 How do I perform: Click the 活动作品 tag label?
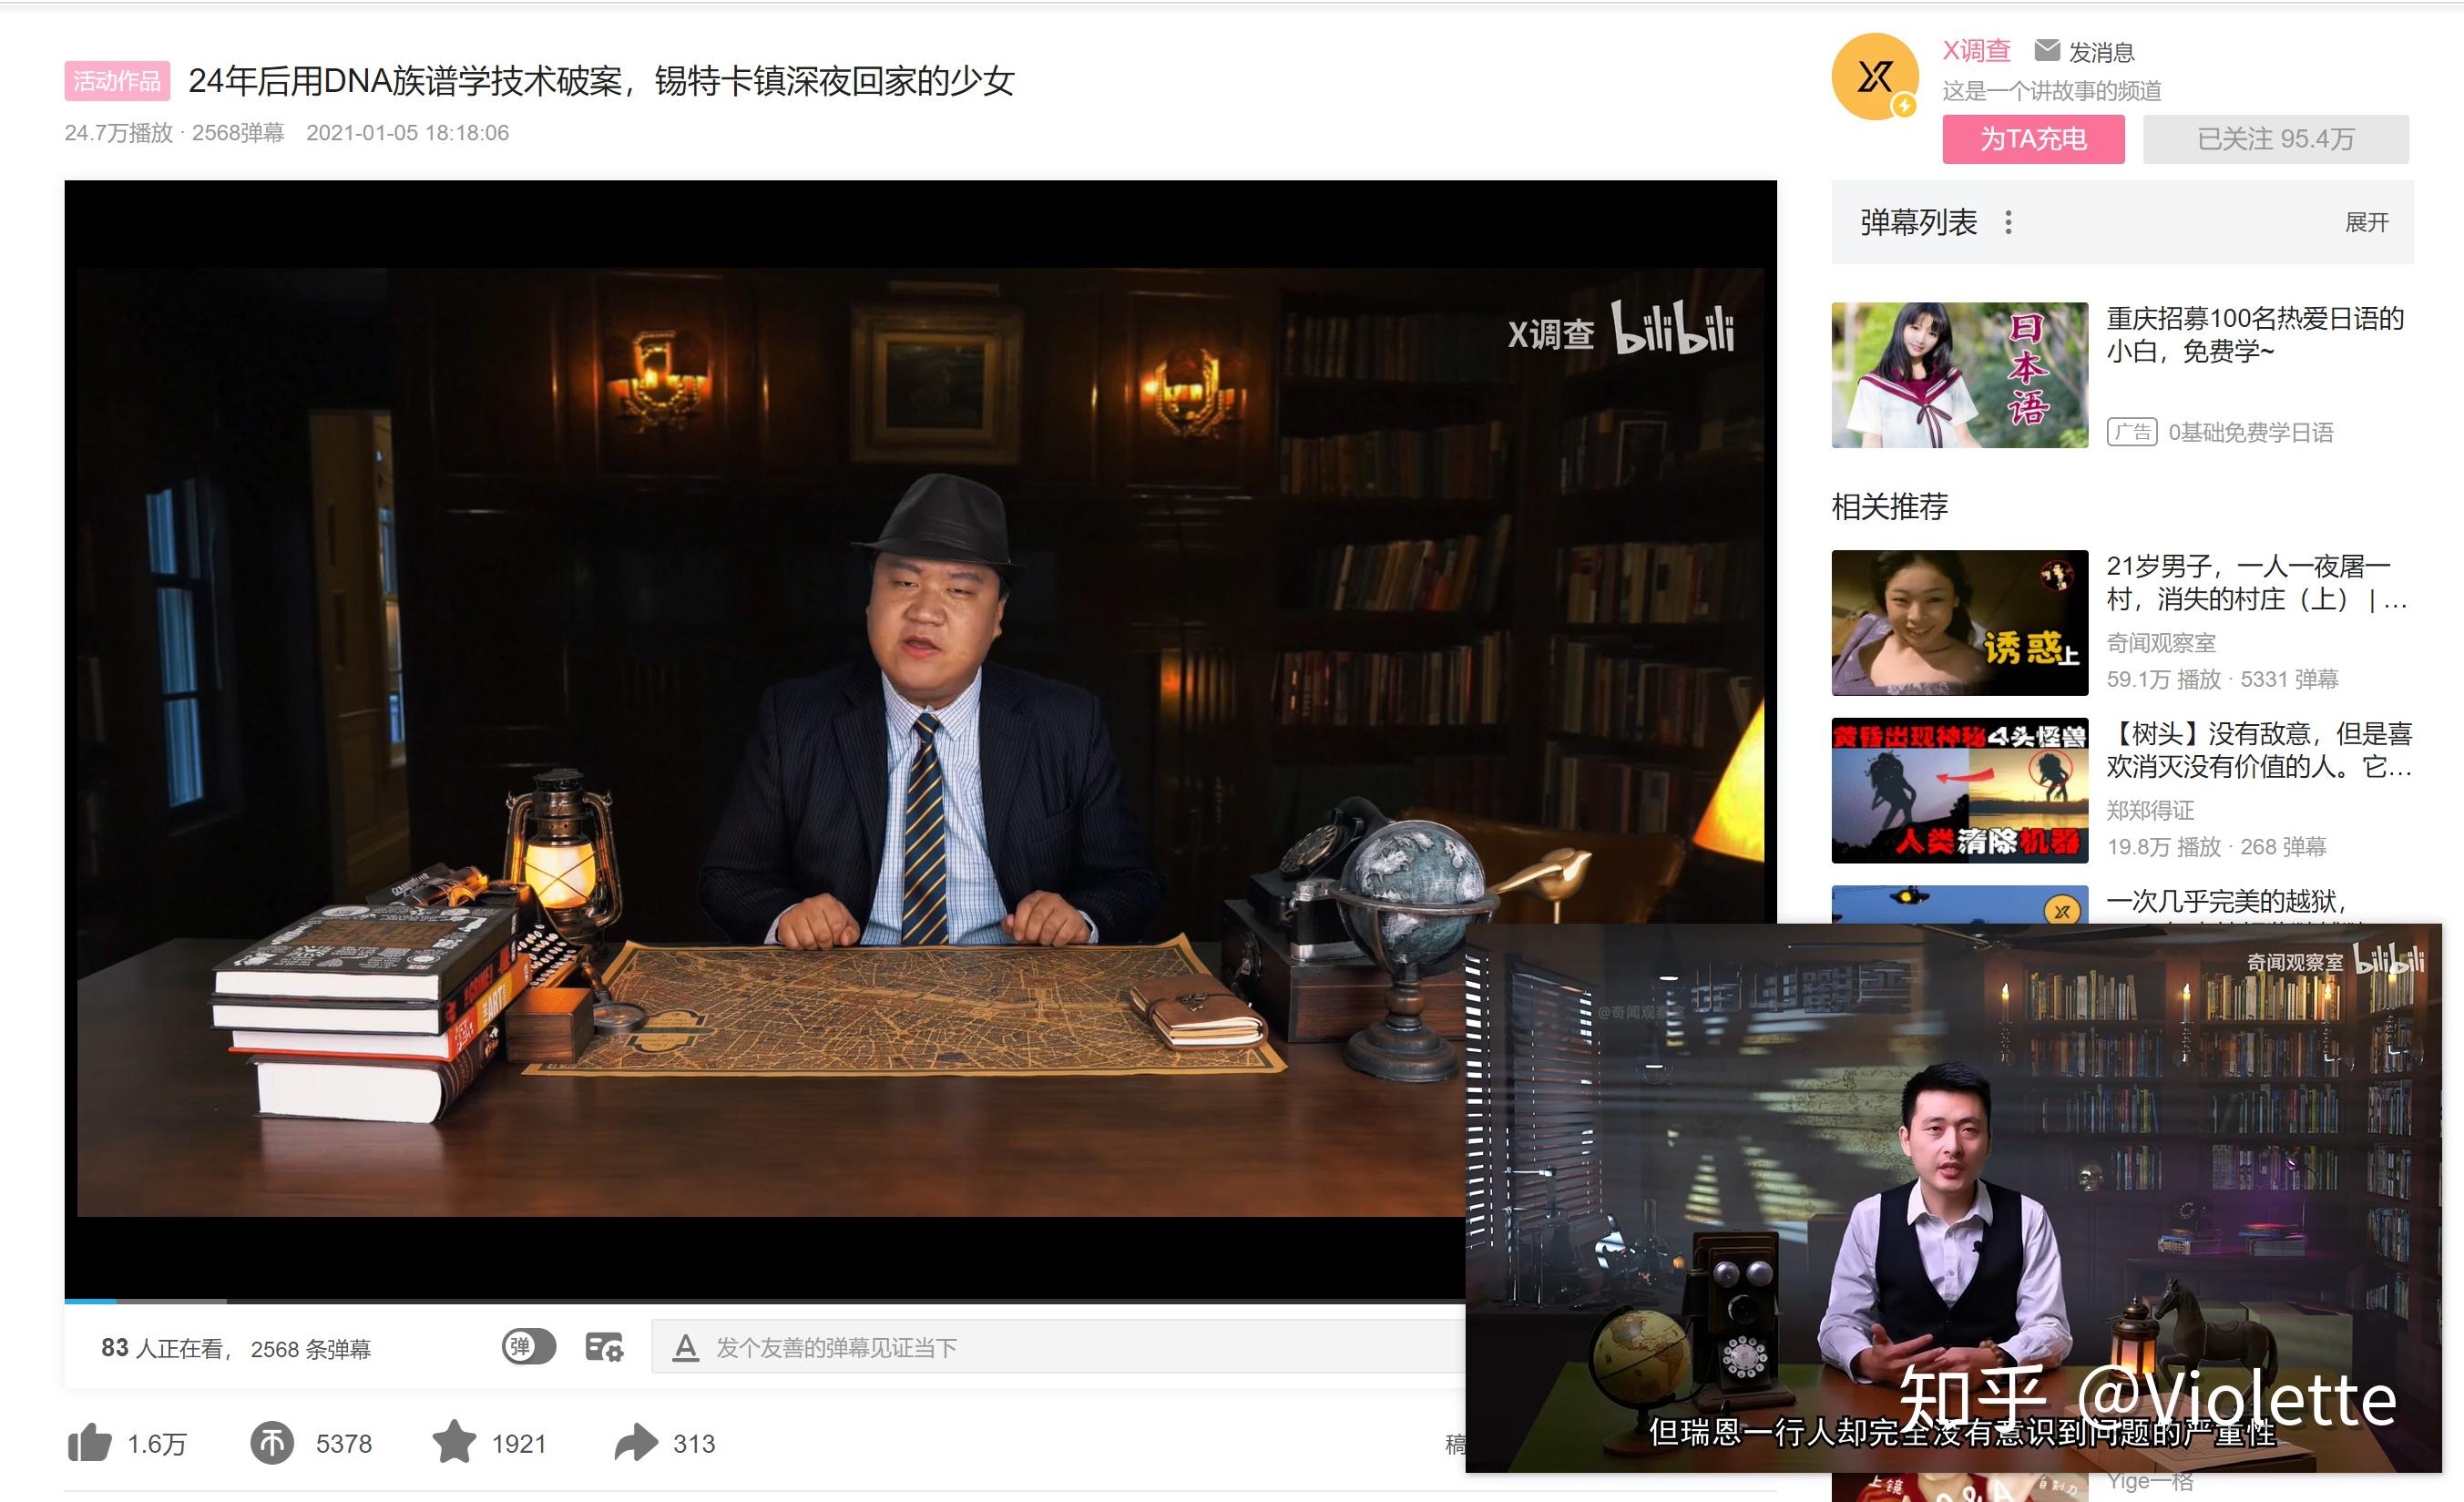pyautogui.click(x=118, y=84)
